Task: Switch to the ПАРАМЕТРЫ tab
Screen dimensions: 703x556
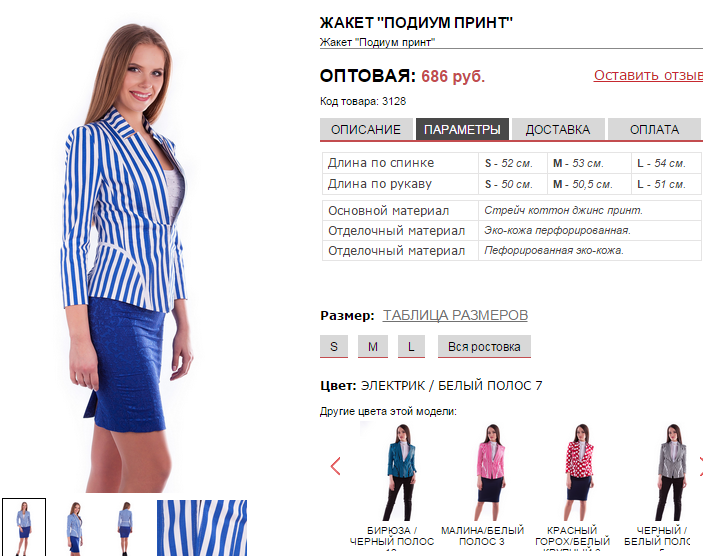Action: coord(462,129)
